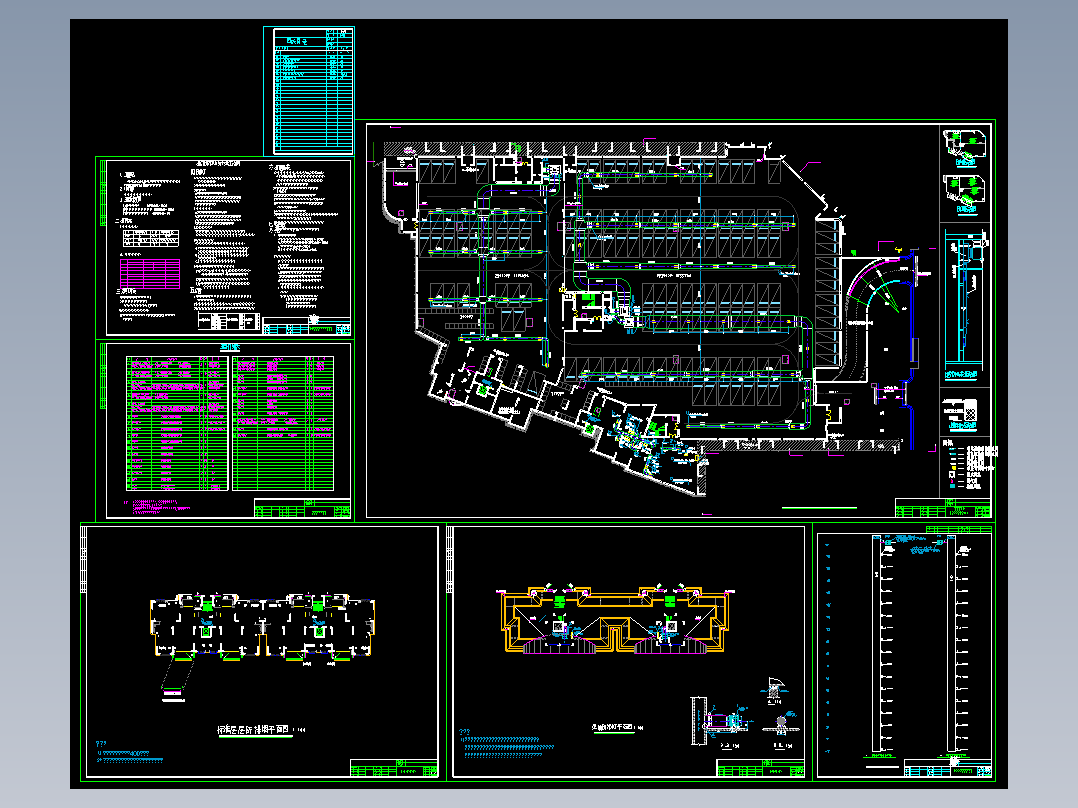Click the cyan notes under the floor plan
The width and height of the screenshot is (1078, 808).
130,753
